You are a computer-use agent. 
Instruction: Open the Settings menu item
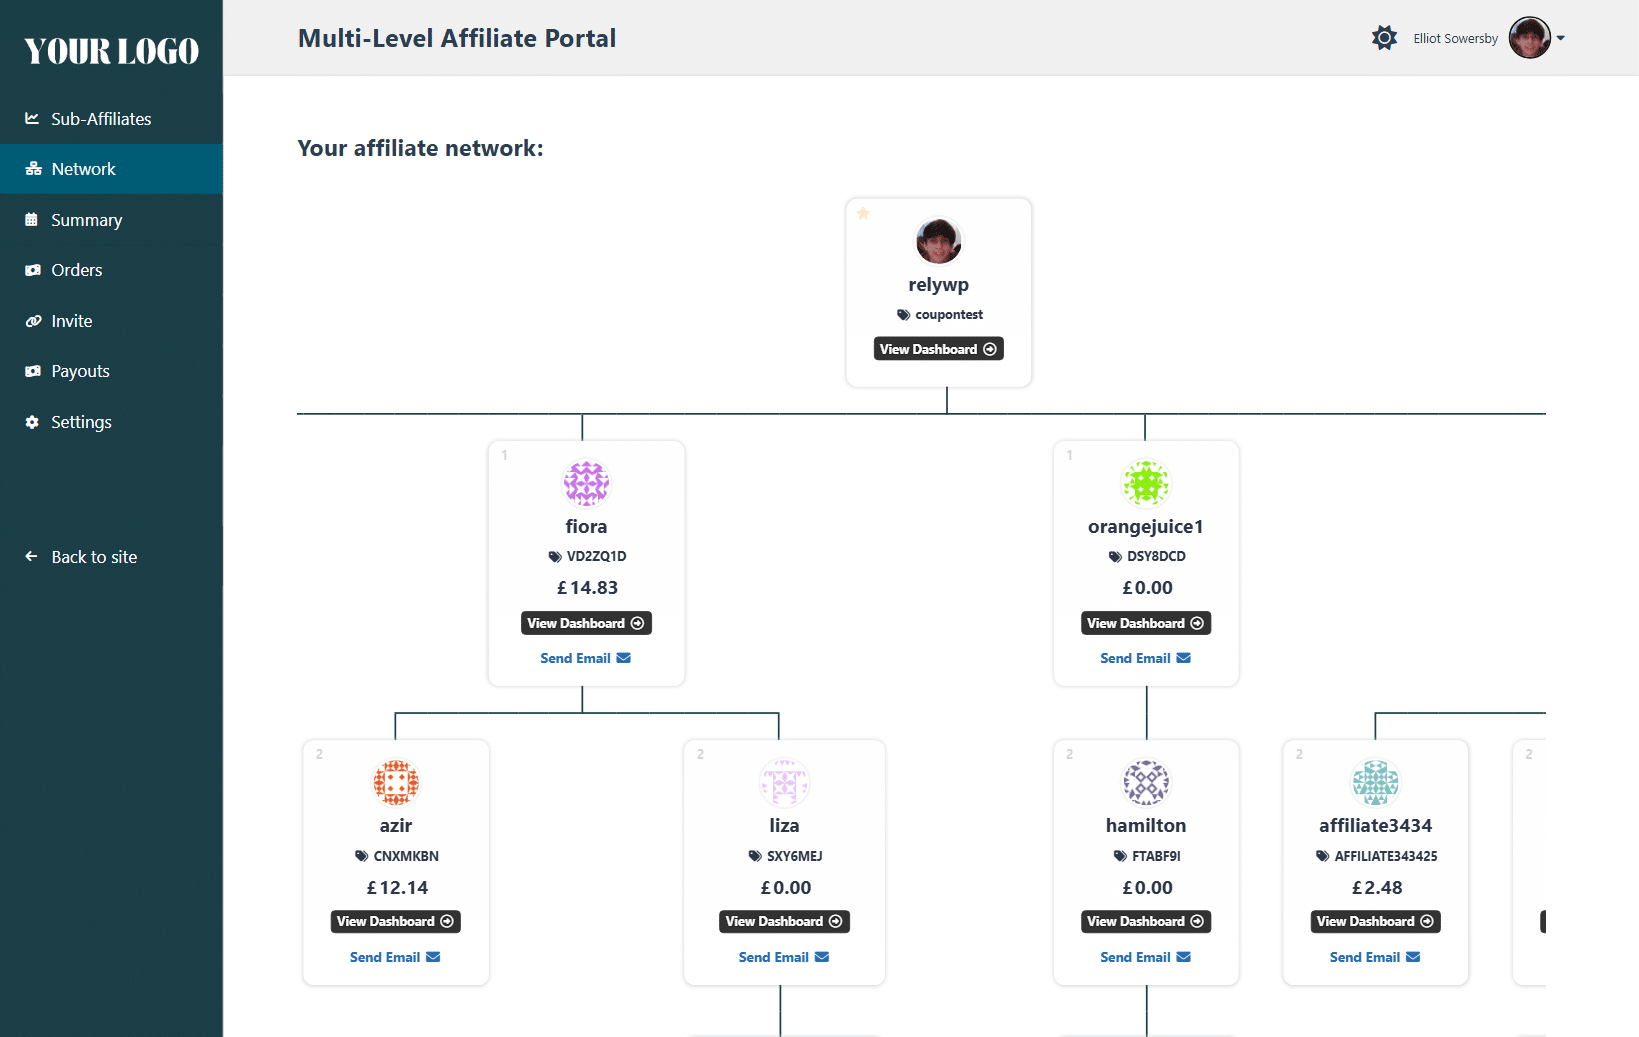(111, 422)
